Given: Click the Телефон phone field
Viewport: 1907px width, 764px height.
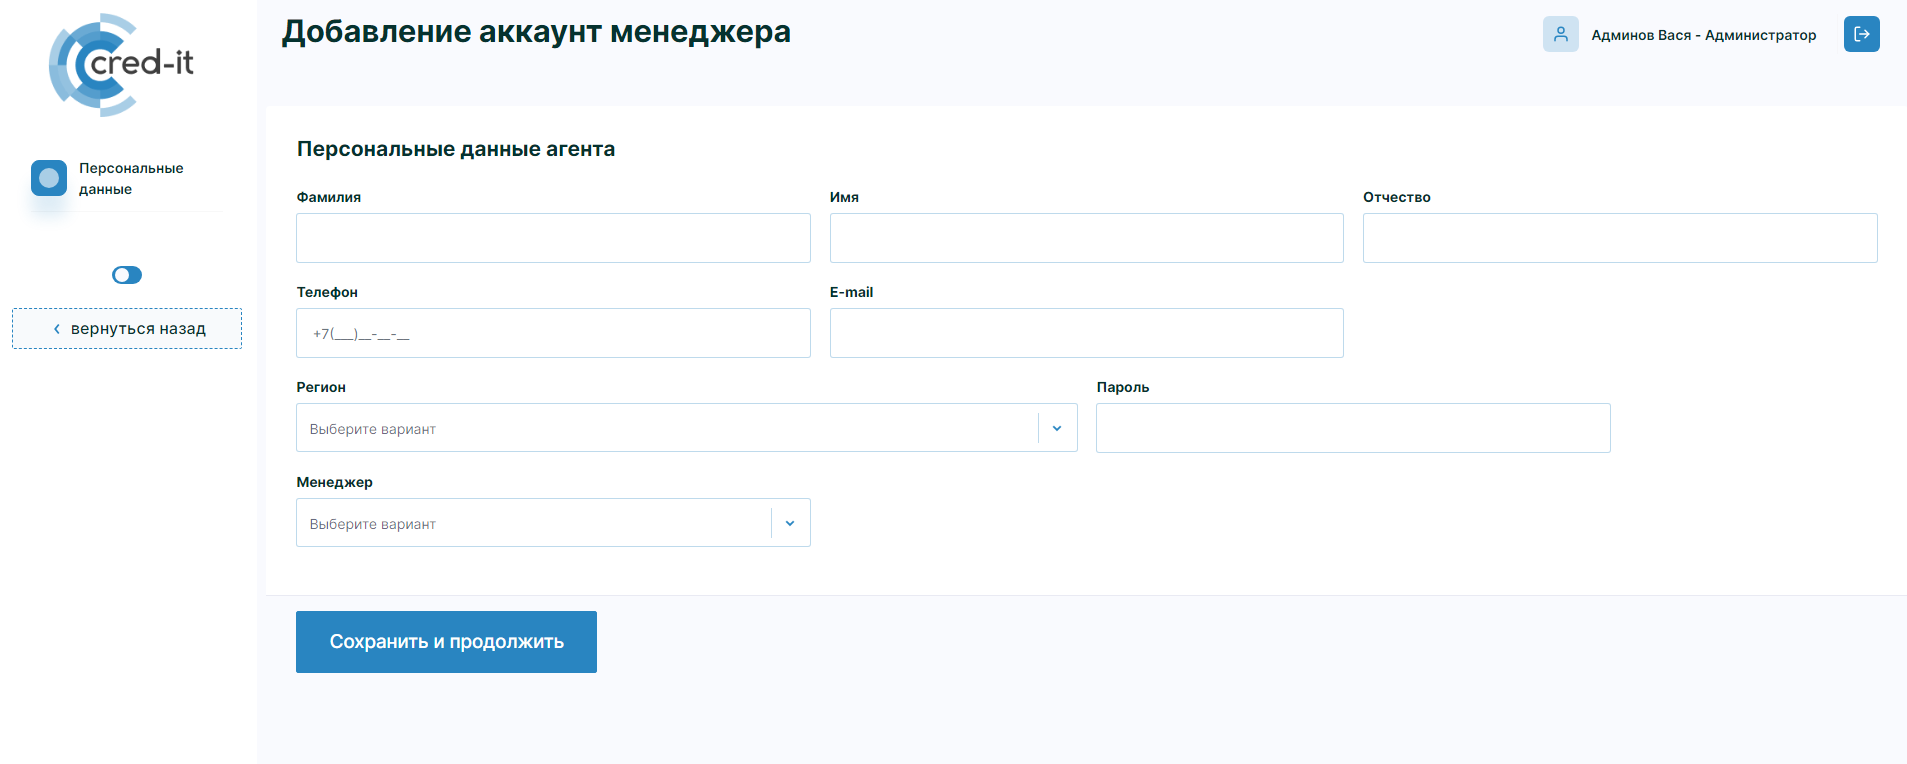Looking at the screenshot, I should 553,333.
